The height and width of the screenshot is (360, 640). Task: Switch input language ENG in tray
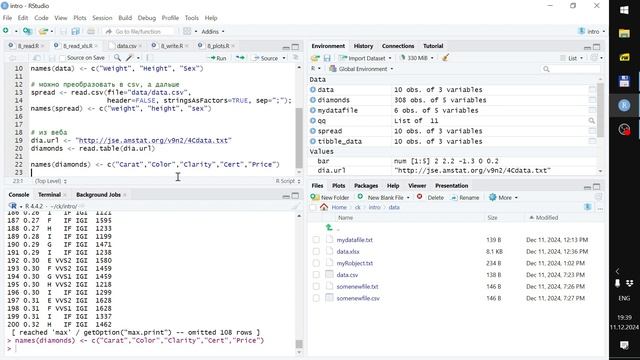624,298
